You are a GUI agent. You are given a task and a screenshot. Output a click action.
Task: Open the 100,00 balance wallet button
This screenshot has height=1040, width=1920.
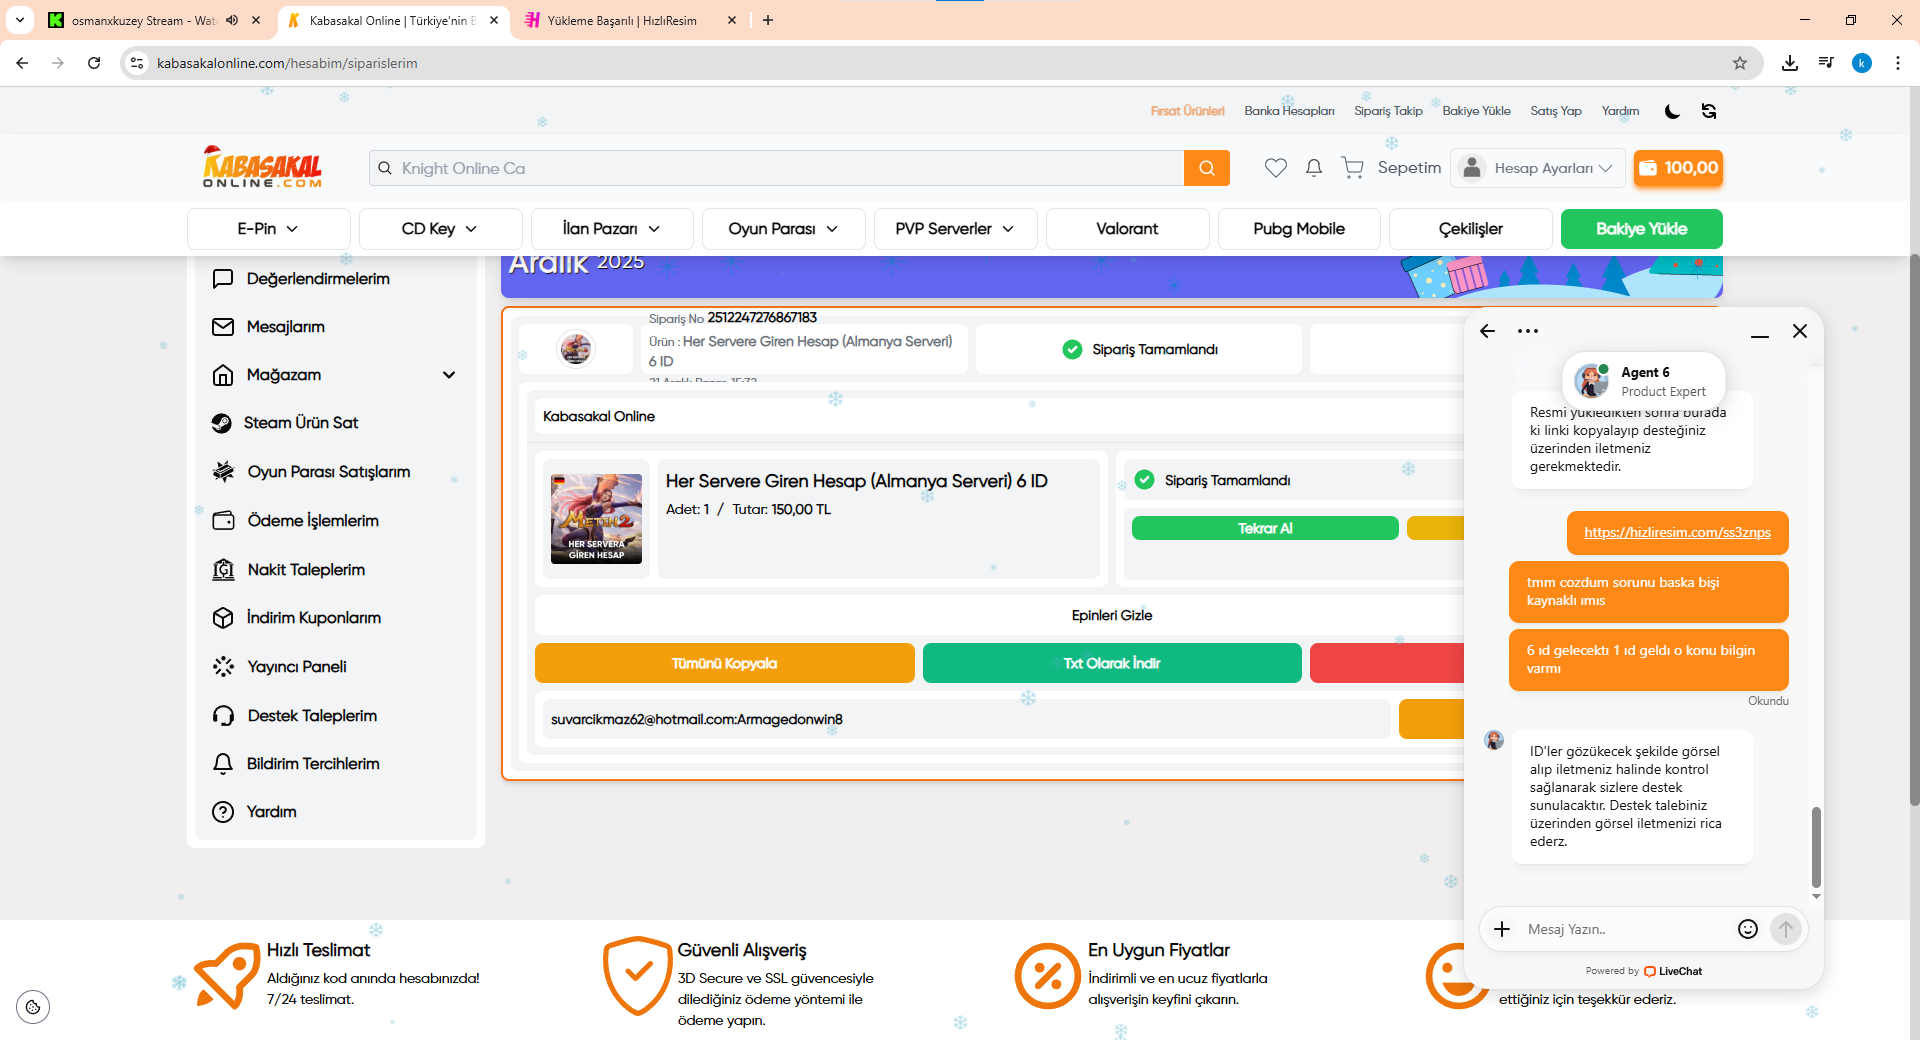point(1678,168)
